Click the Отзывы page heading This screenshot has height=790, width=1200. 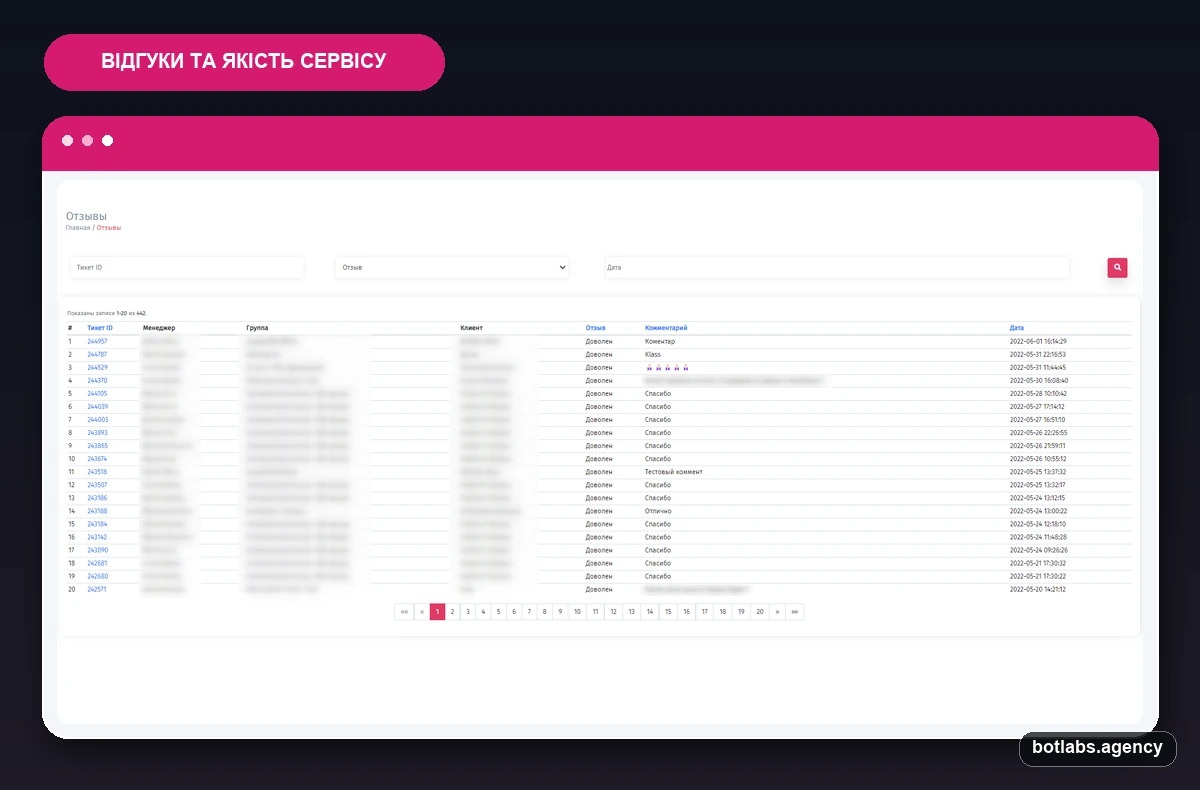tap(86, 216)
